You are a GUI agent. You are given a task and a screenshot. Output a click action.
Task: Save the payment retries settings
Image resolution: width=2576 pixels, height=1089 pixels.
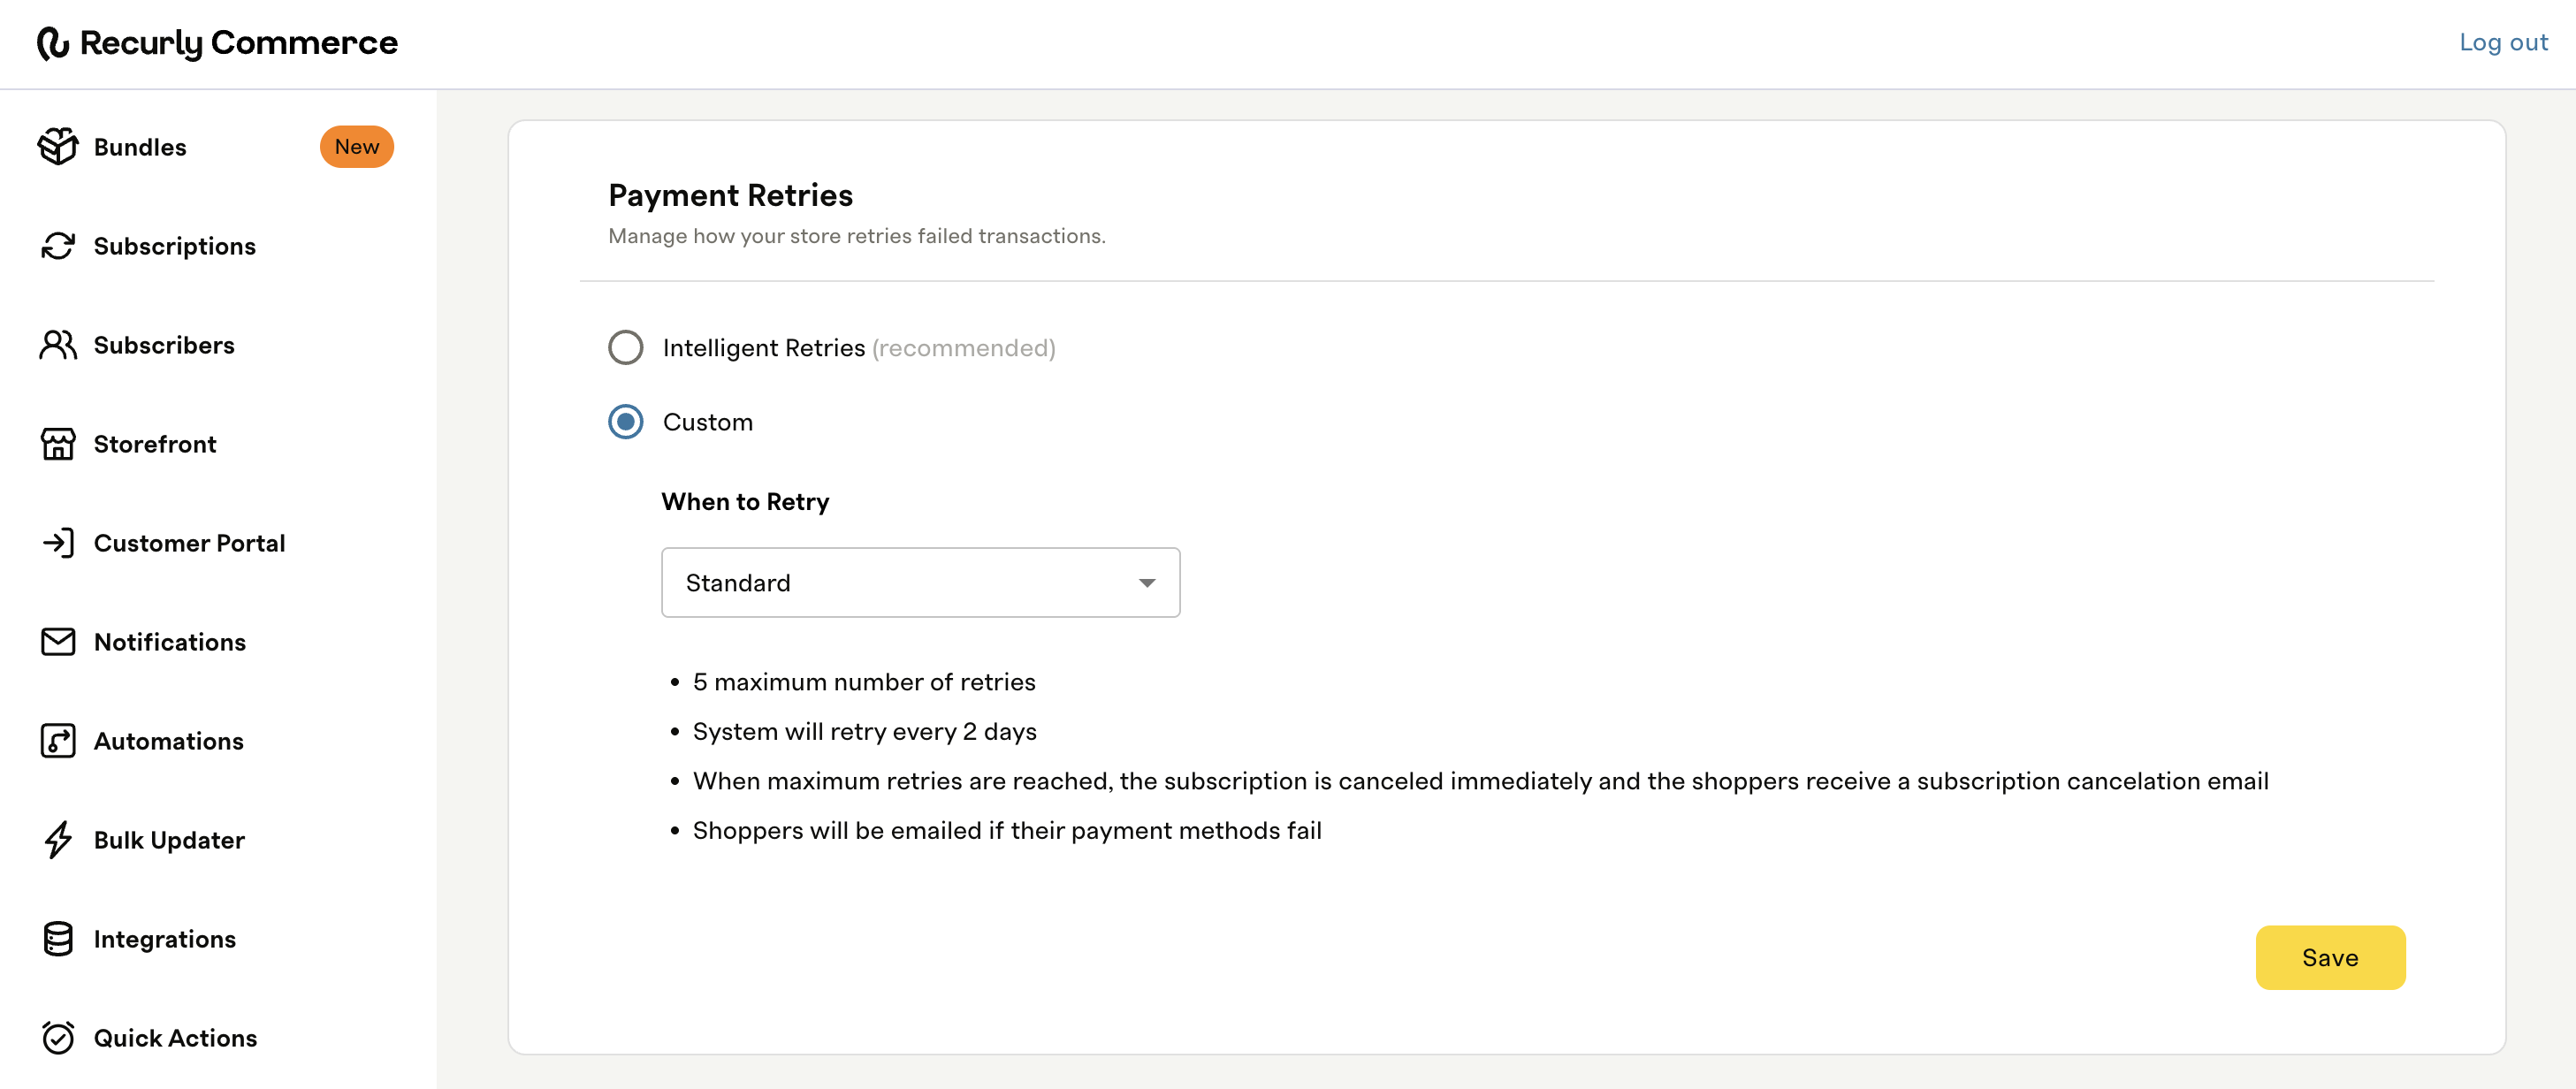pos(2330,958)
